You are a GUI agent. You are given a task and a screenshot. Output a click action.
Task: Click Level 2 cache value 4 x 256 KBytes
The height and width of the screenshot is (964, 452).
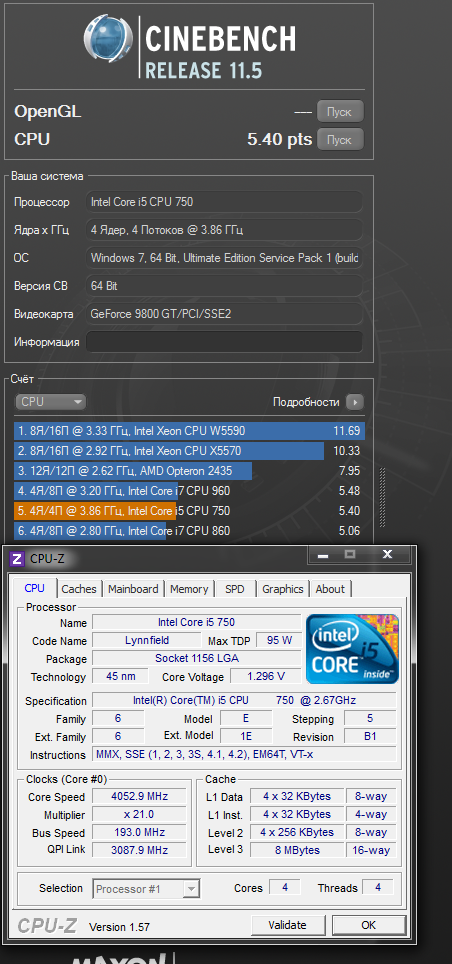298,832
